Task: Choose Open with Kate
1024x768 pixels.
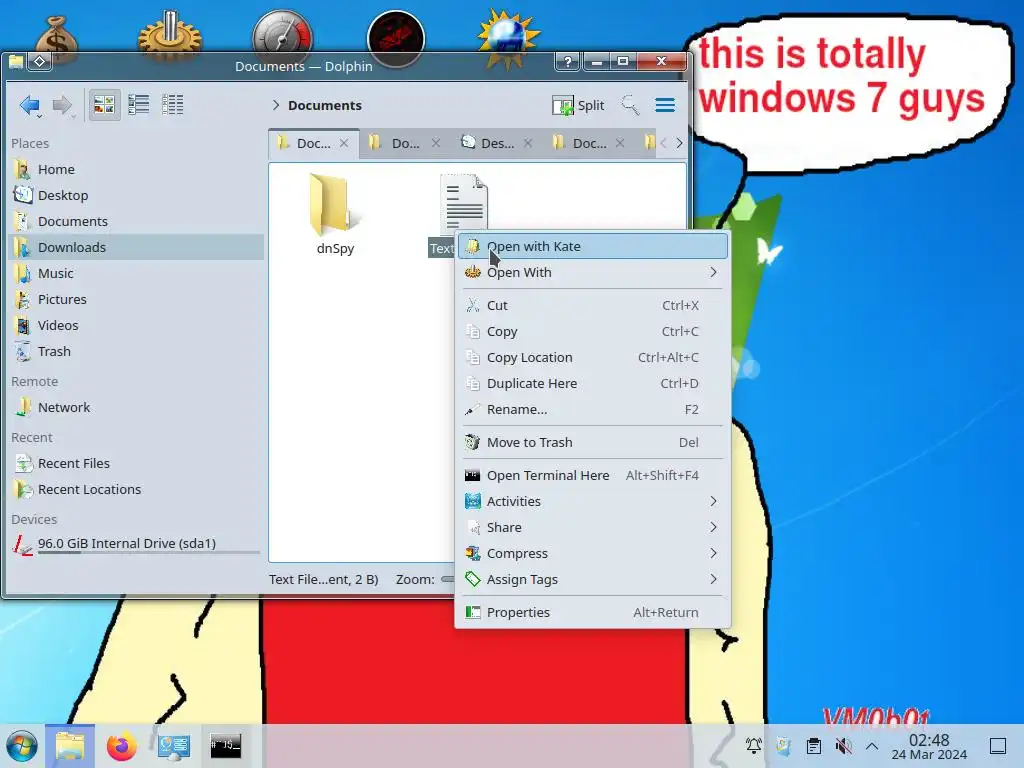Action: (593, 246)
